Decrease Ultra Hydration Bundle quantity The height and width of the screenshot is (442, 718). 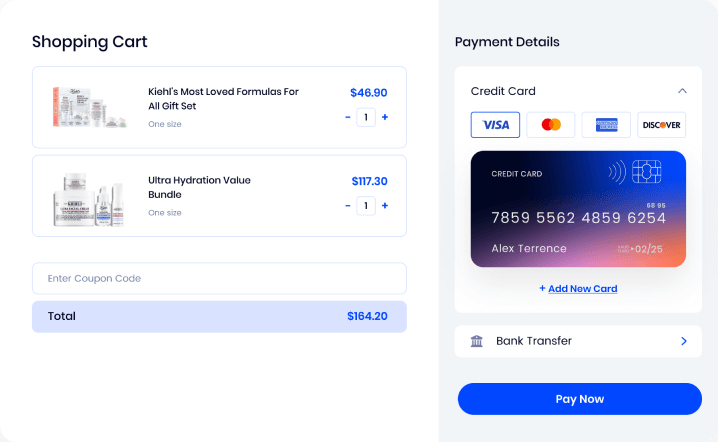tap(348, 206)
